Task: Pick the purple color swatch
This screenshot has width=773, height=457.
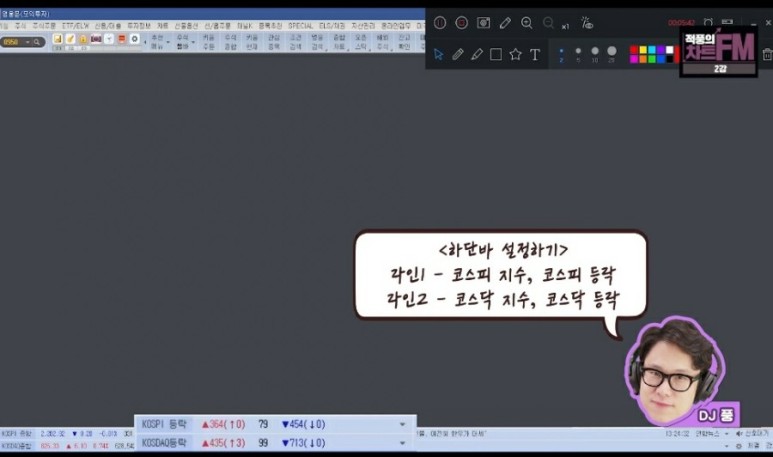Action: pyautogui.click(x=661, y=50)
